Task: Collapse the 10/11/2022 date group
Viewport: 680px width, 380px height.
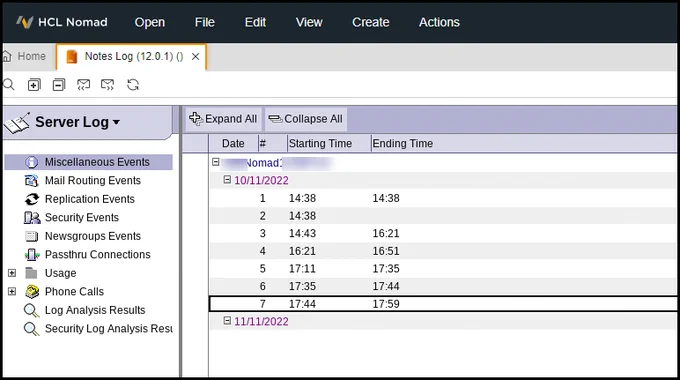Action: pos(227,180)
